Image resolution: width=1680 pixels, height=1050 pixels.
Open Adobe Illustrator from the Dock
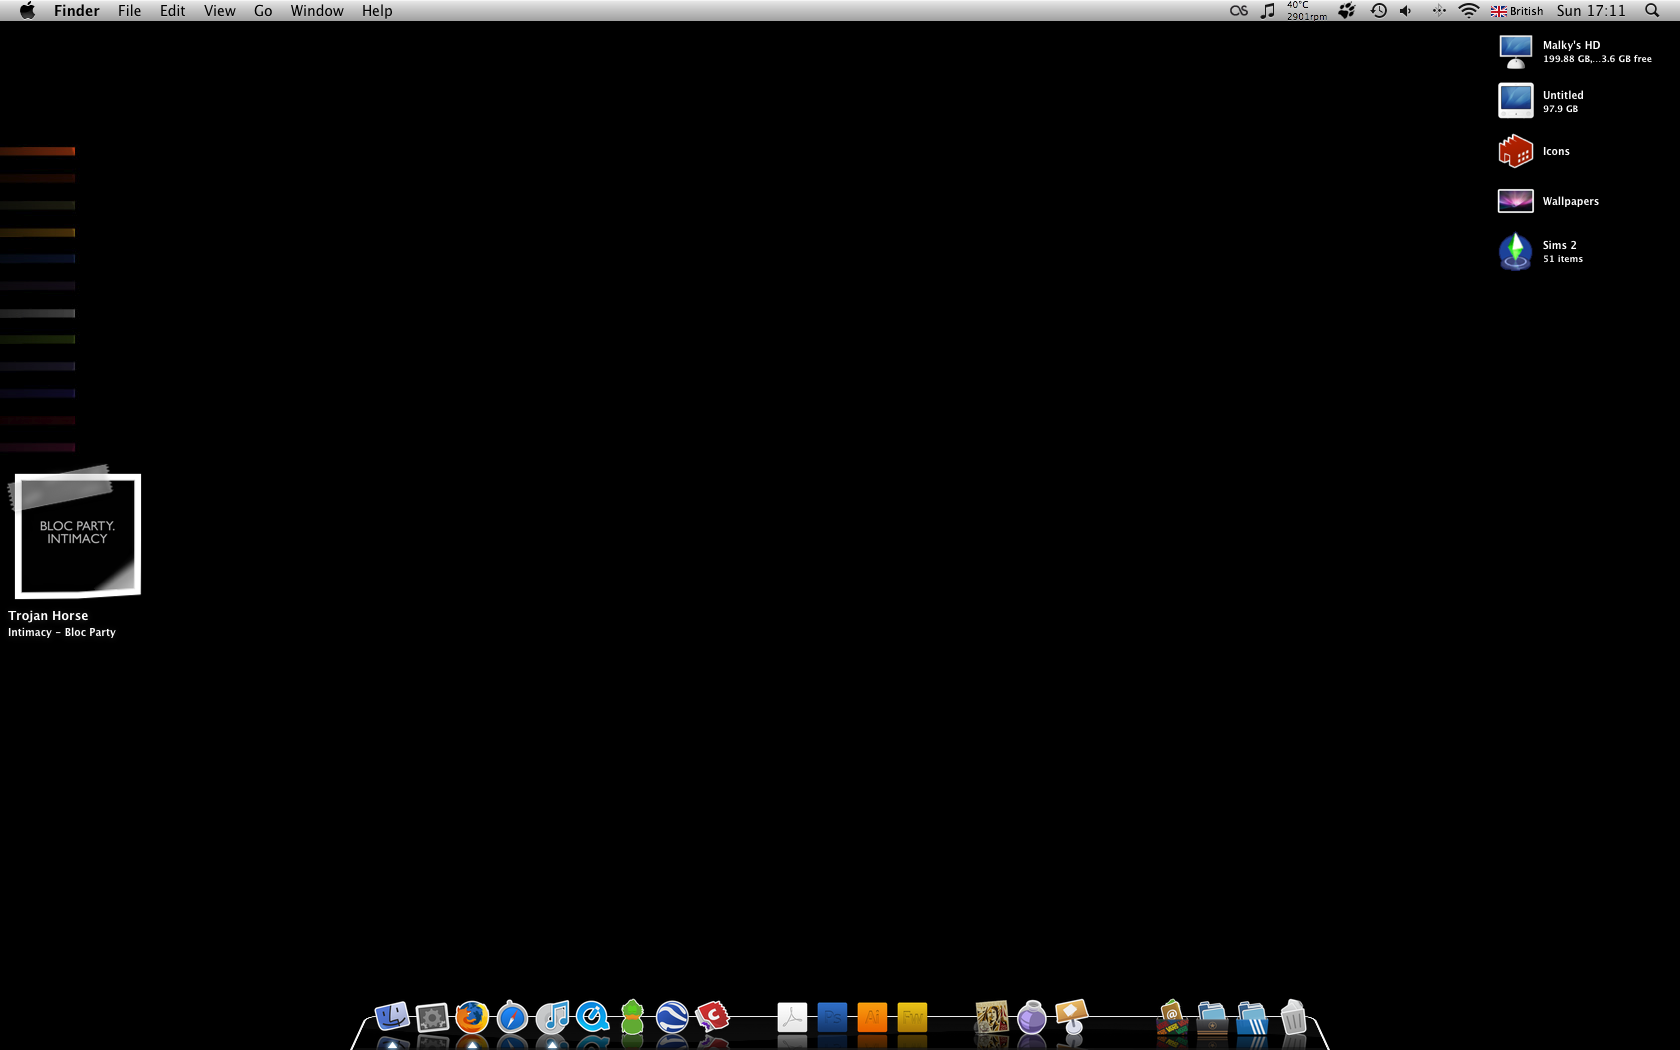tap(871, 1018)
